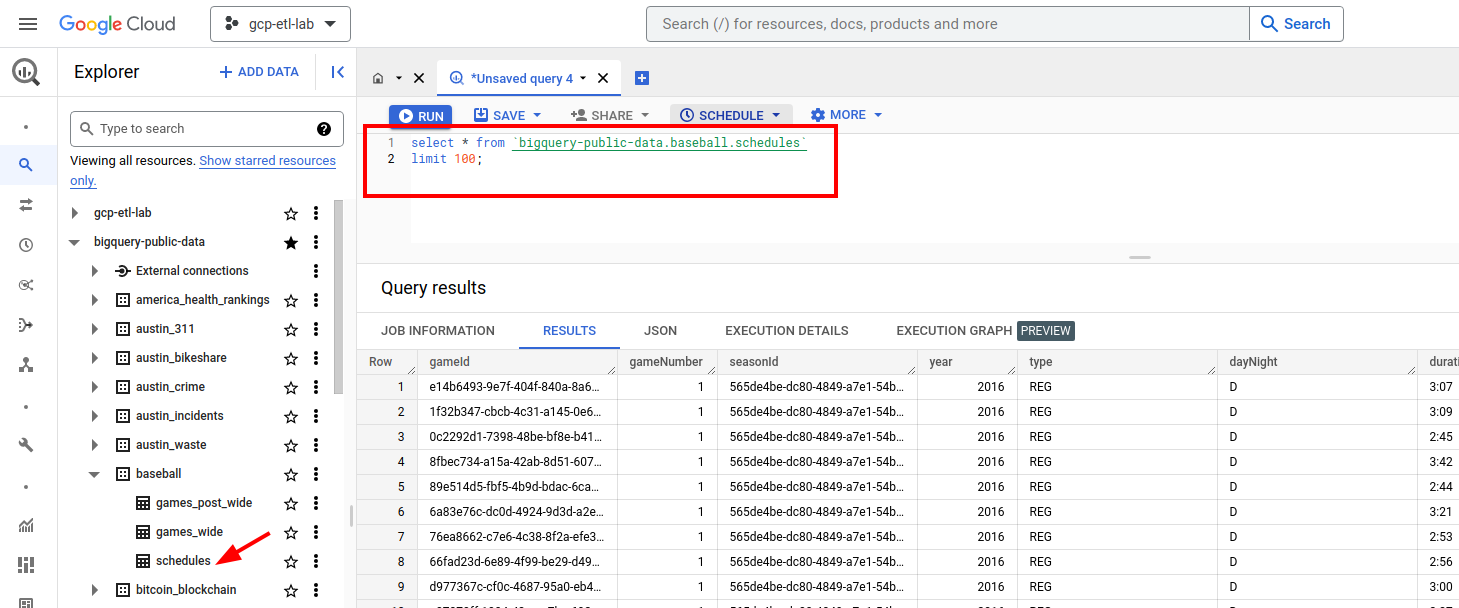The width and height of the screenshot is (1459, 608).
Task: Open the BigQuery product icon in sidebar
Action: point(26,72)
